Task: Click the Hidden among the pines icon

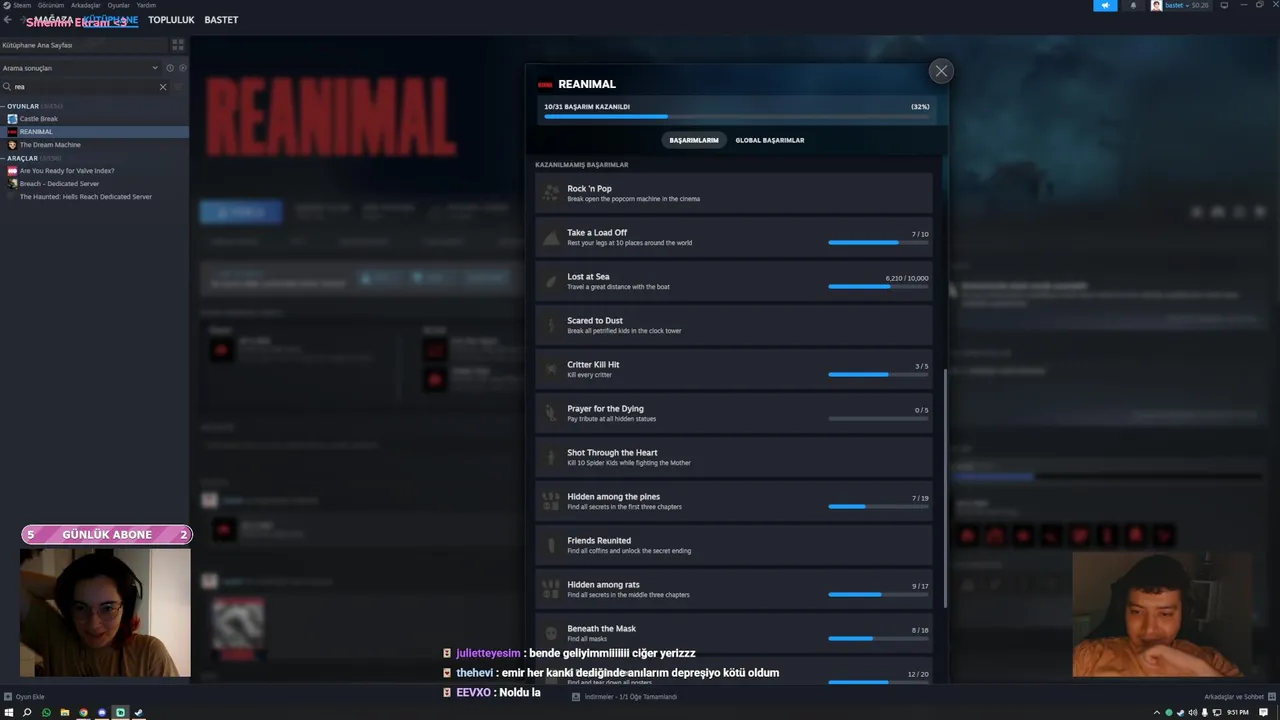Action: point(551,501)
